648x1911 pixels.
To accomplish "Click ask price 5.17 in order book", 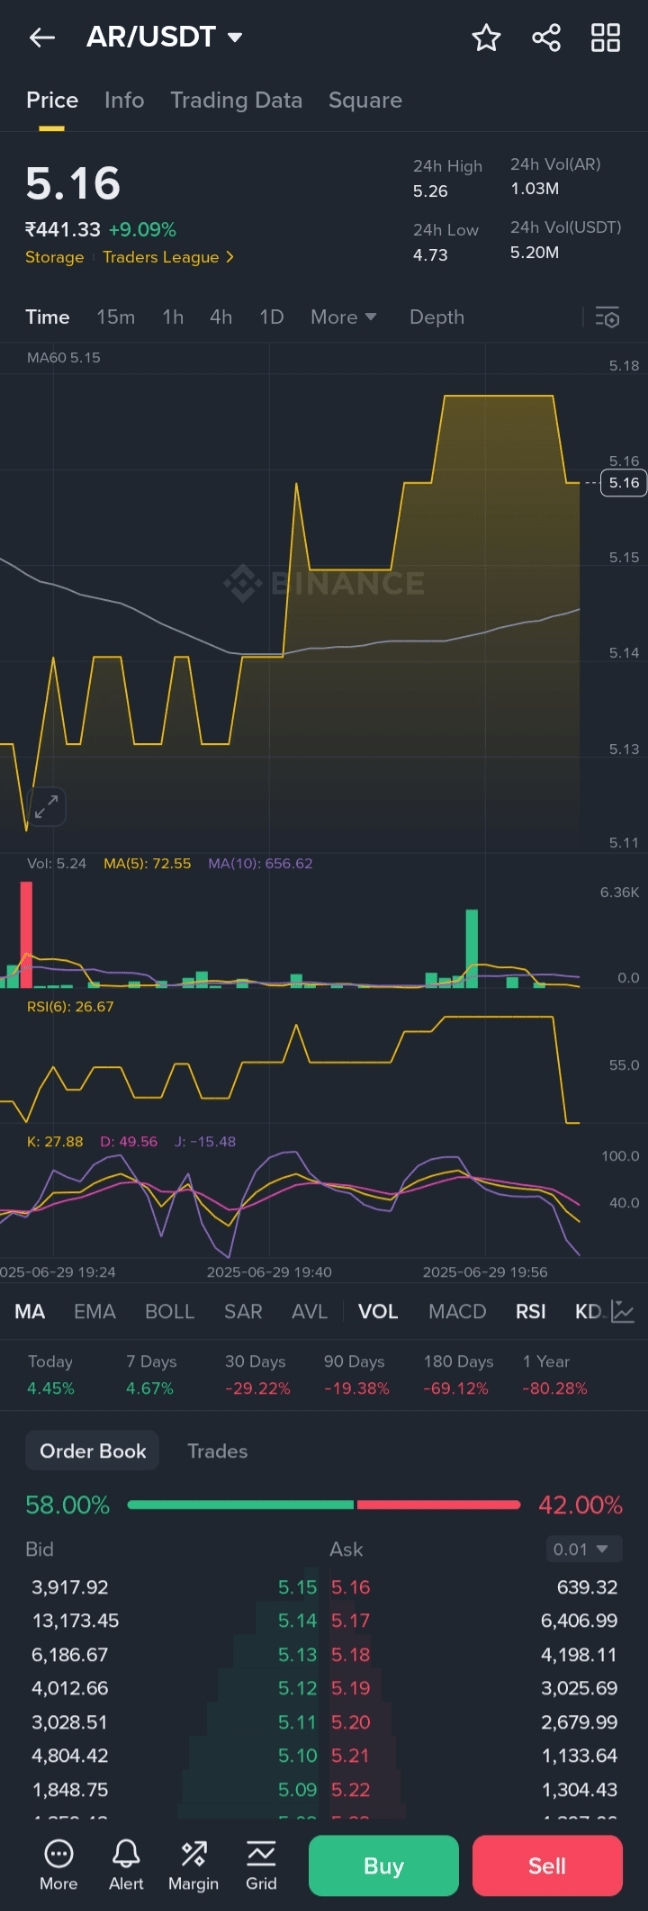I will [351, 1620].
